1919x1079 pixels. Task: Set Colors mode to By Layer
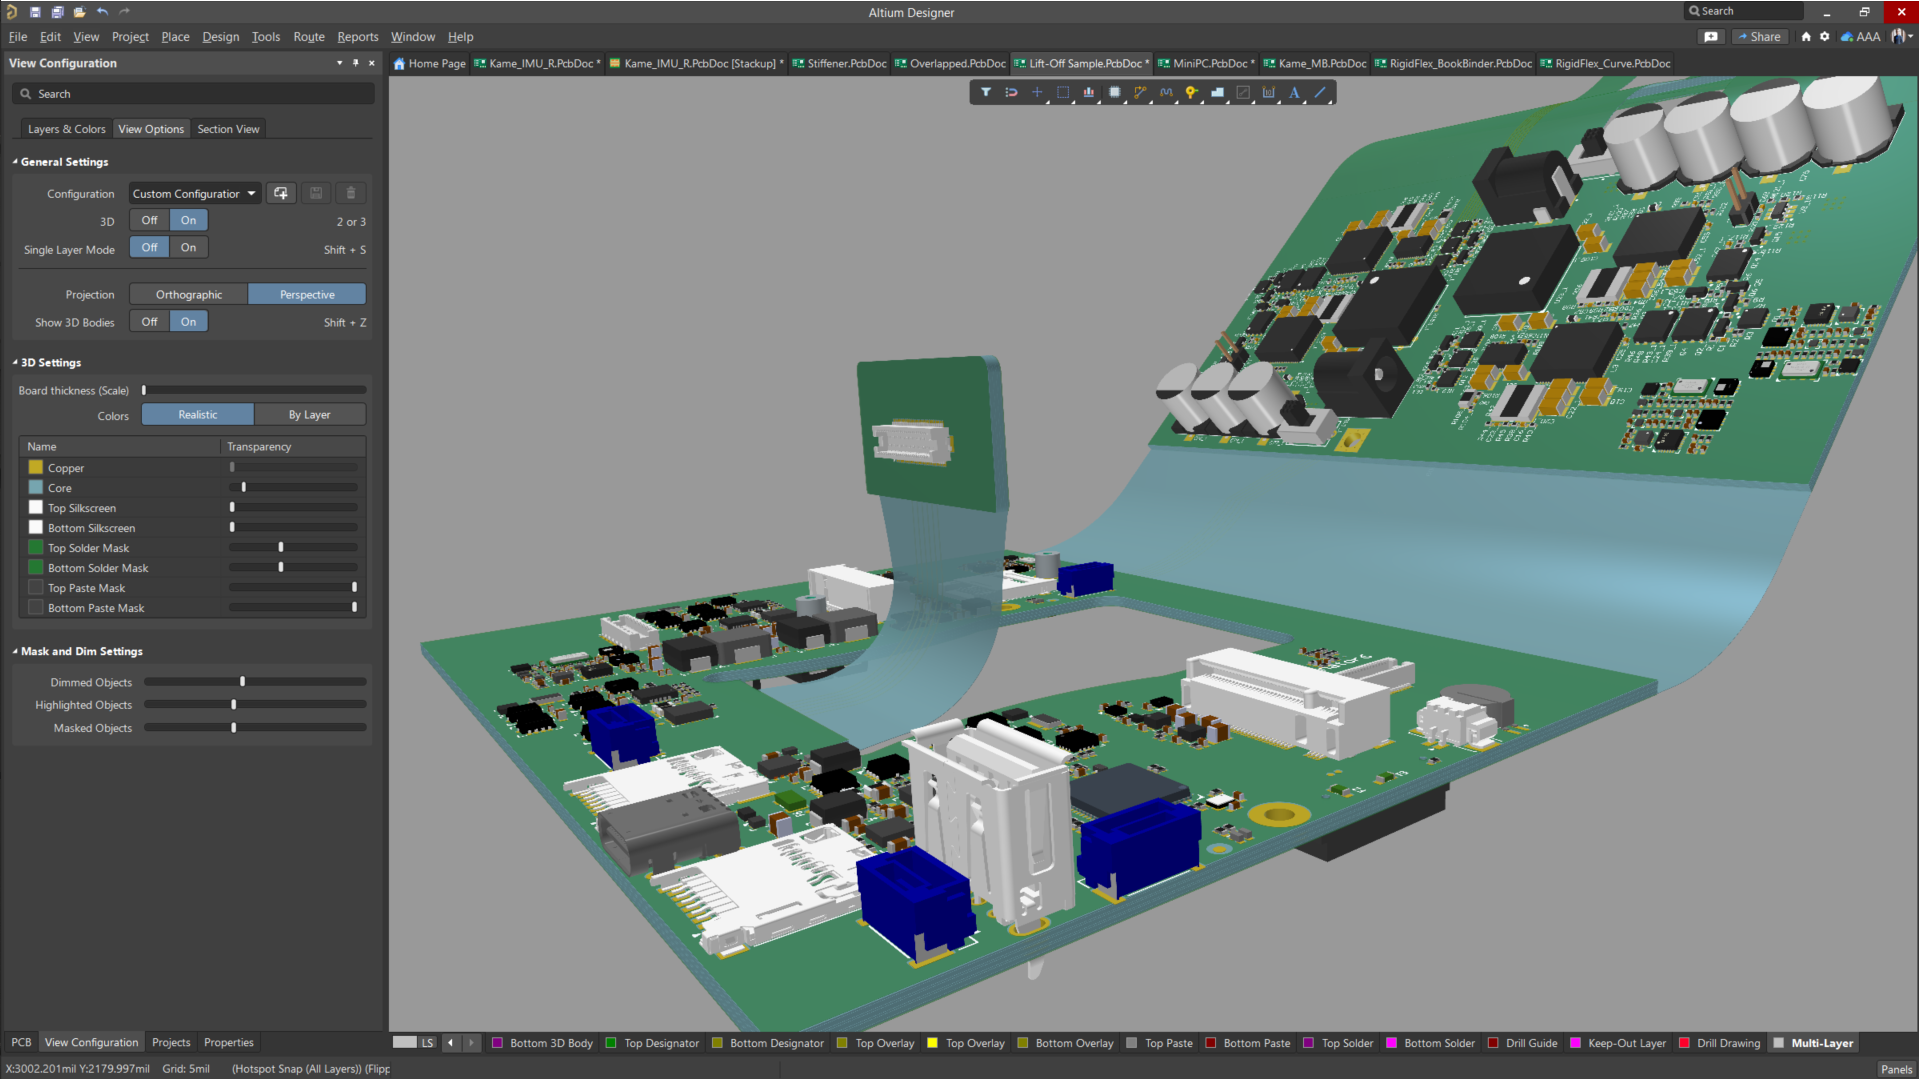[310, 414]
